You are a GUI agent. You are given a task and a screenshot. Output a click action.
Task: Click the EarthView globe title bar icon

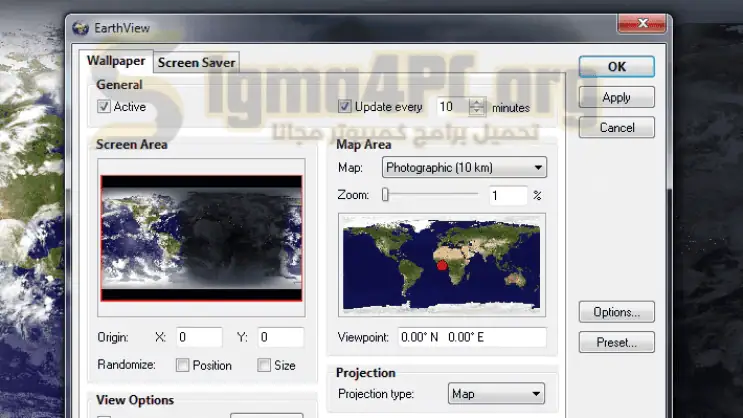[81, 28]
